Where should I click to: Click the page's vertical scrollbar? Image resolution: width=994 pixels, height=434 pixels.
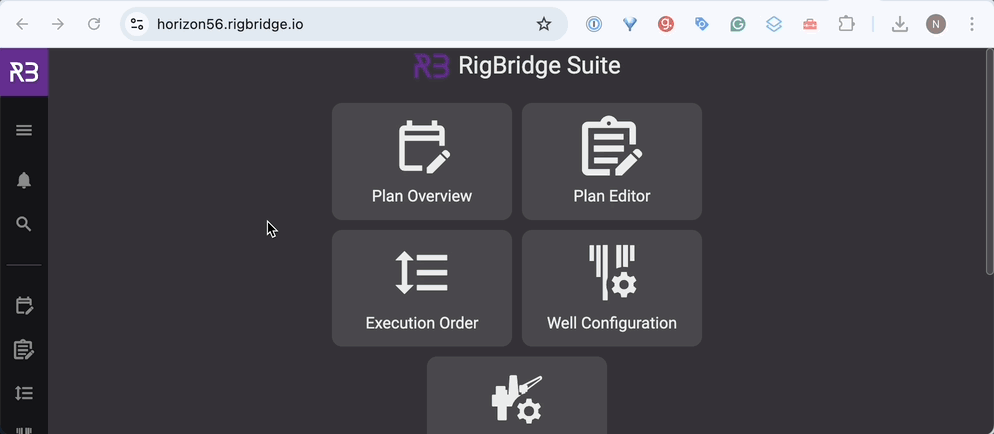(987, 160)
